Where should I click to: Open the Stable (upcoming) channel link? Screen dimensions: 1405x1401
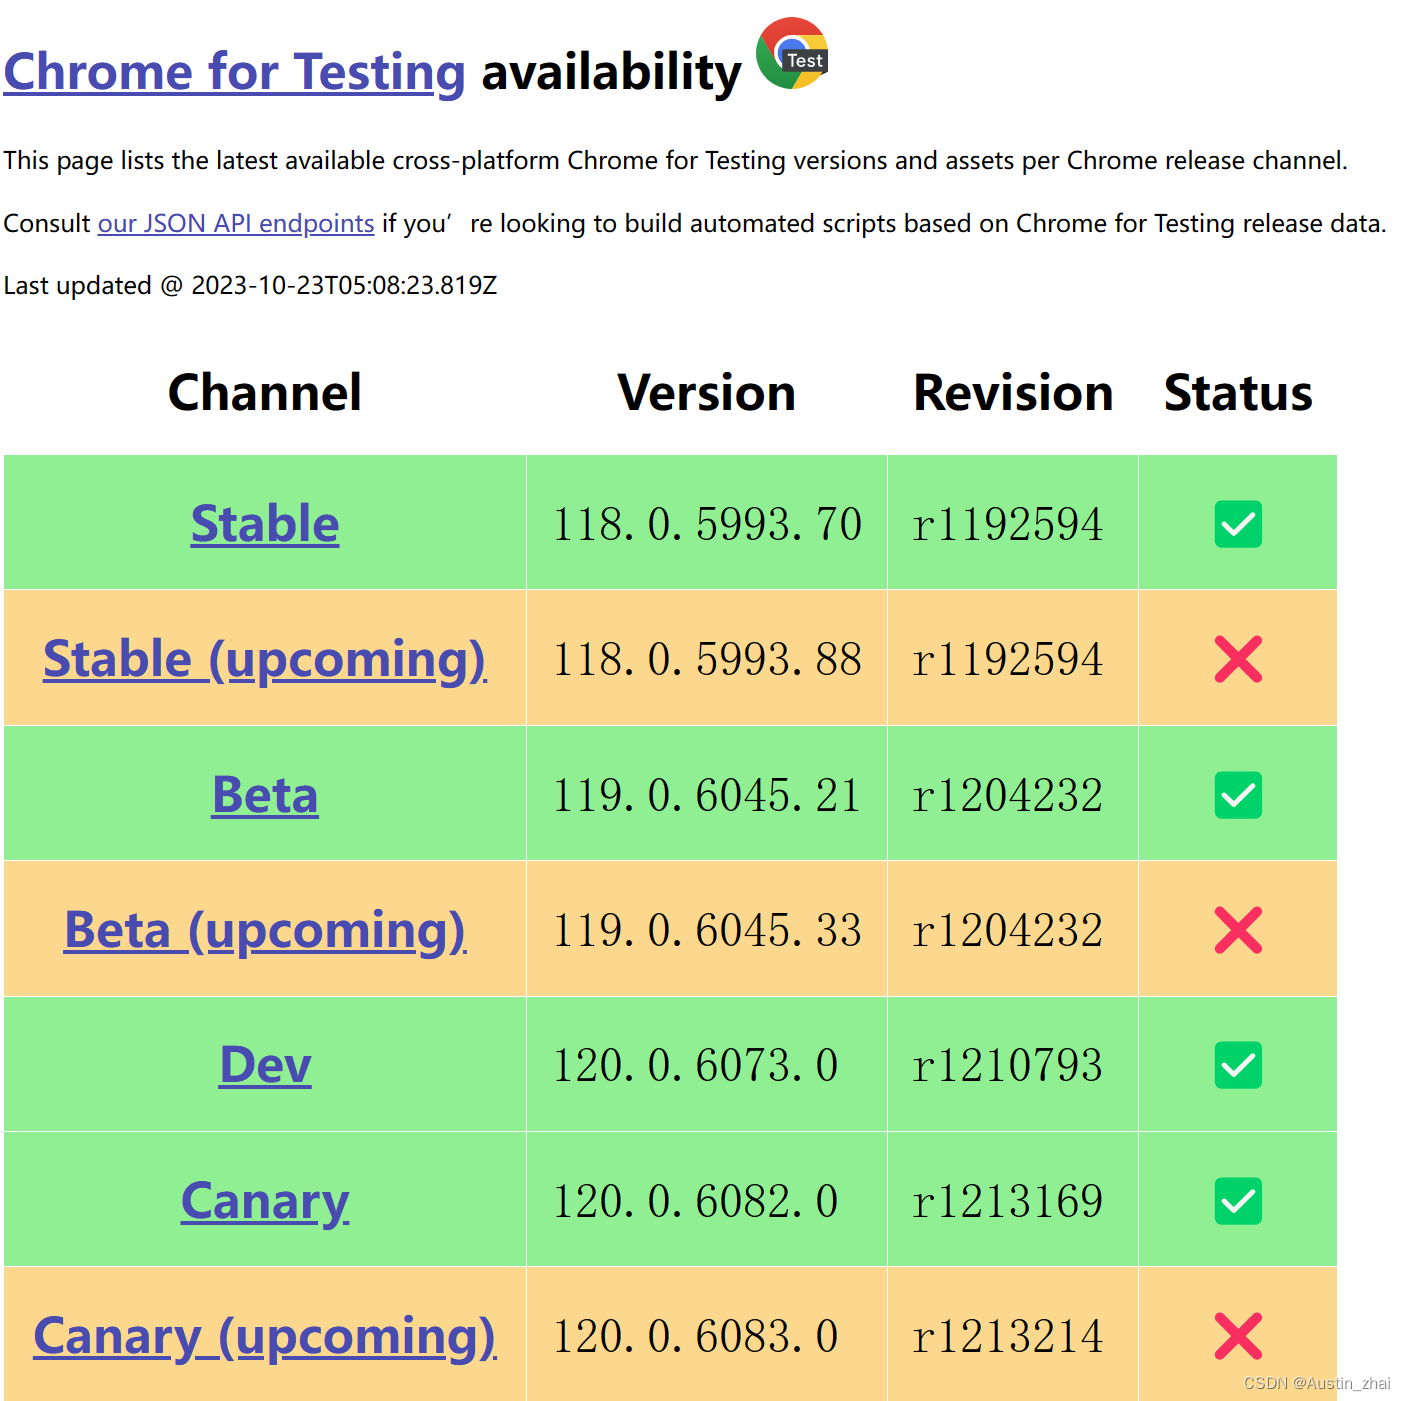(x=265, y=659)
